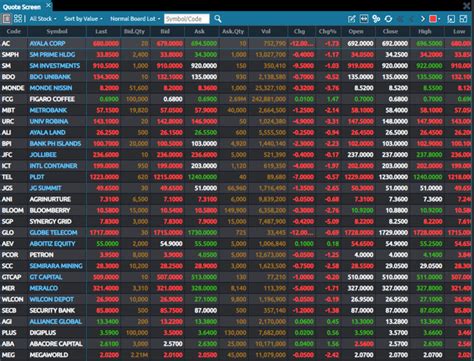Click the magnifier search icon
This screenshot has width=474, height=361.
tap(218, 19)
